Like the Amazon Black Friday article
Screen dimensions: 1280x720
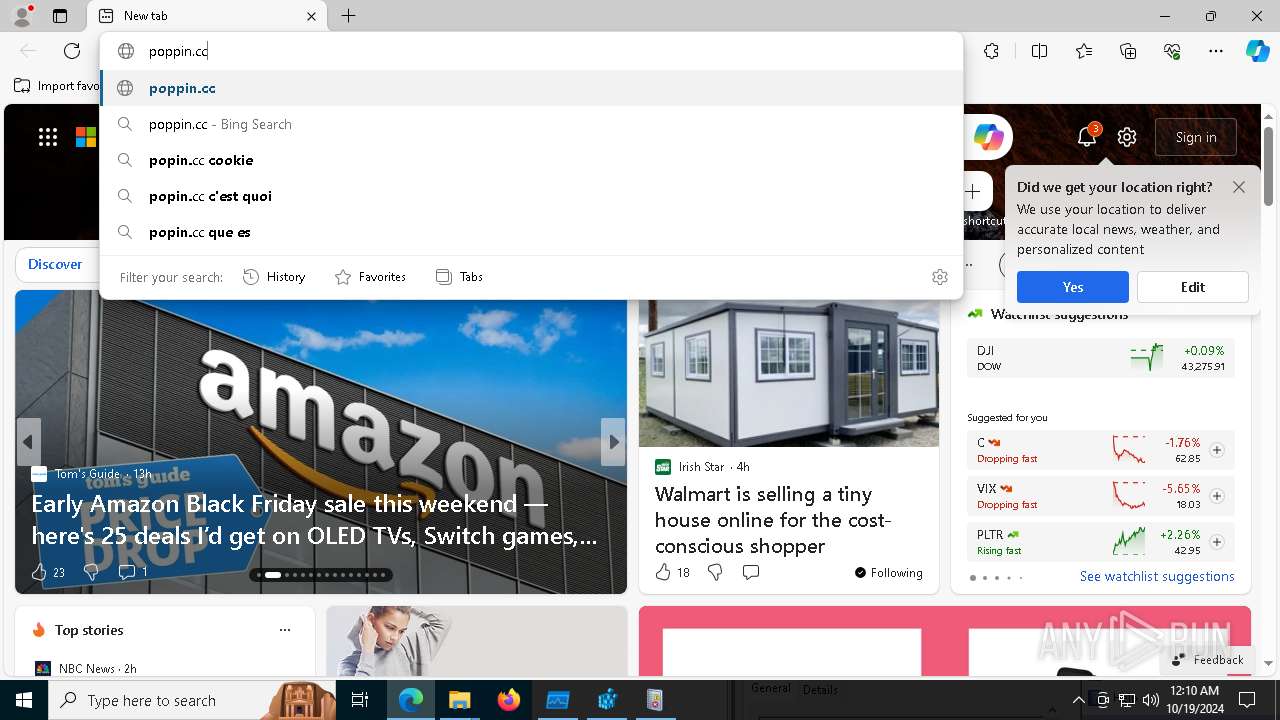coord(39,572)
